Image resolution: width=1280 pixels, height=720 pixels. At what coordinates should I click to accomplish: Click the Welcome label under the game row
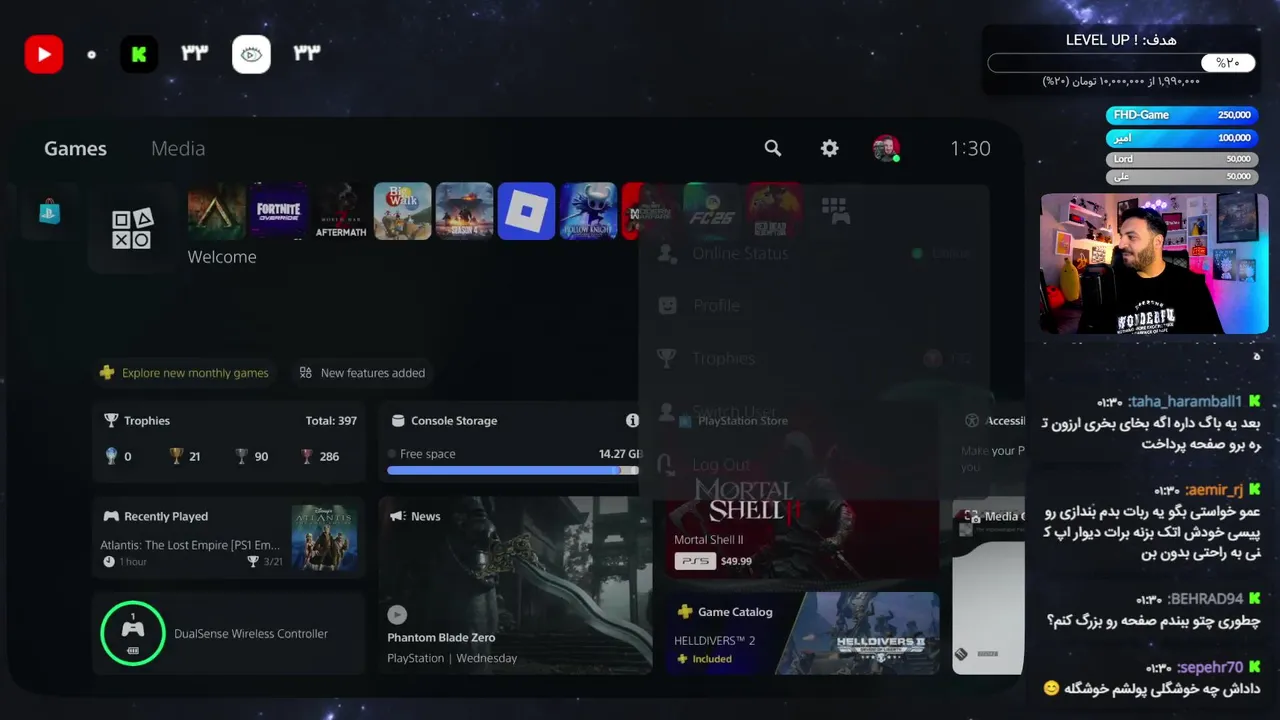pos(222,257)
